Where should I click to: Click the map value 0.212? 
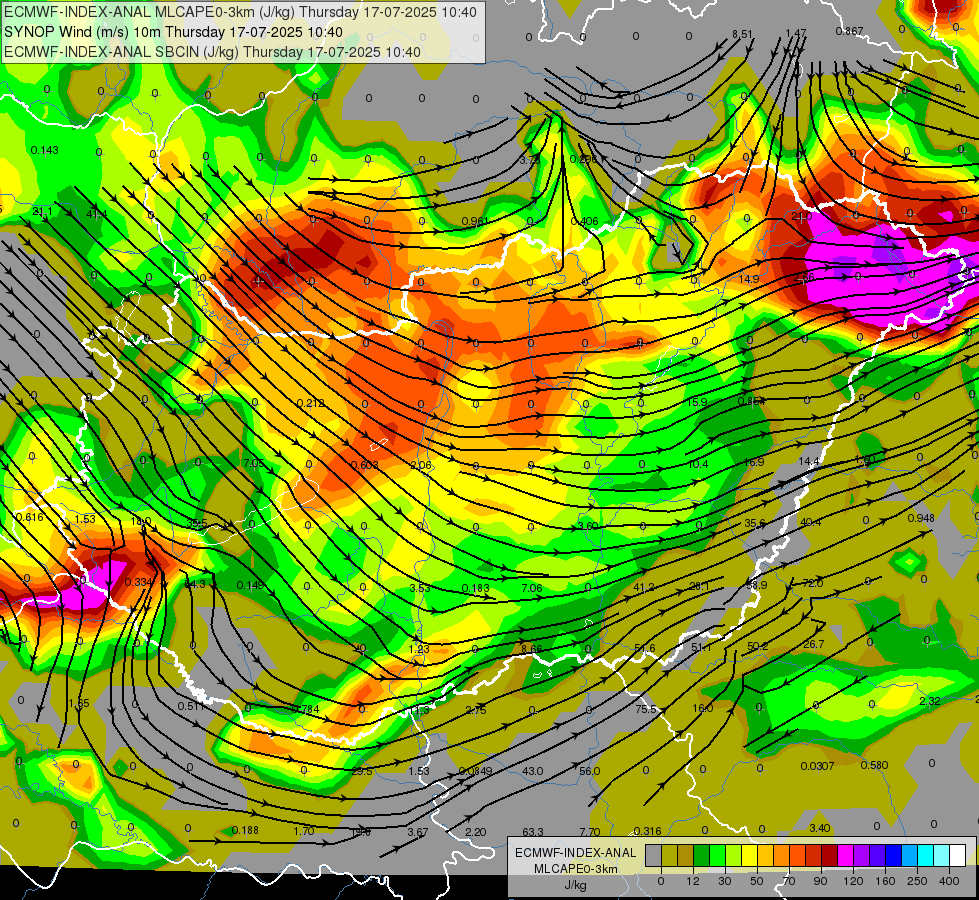click(x=311, y=403)
